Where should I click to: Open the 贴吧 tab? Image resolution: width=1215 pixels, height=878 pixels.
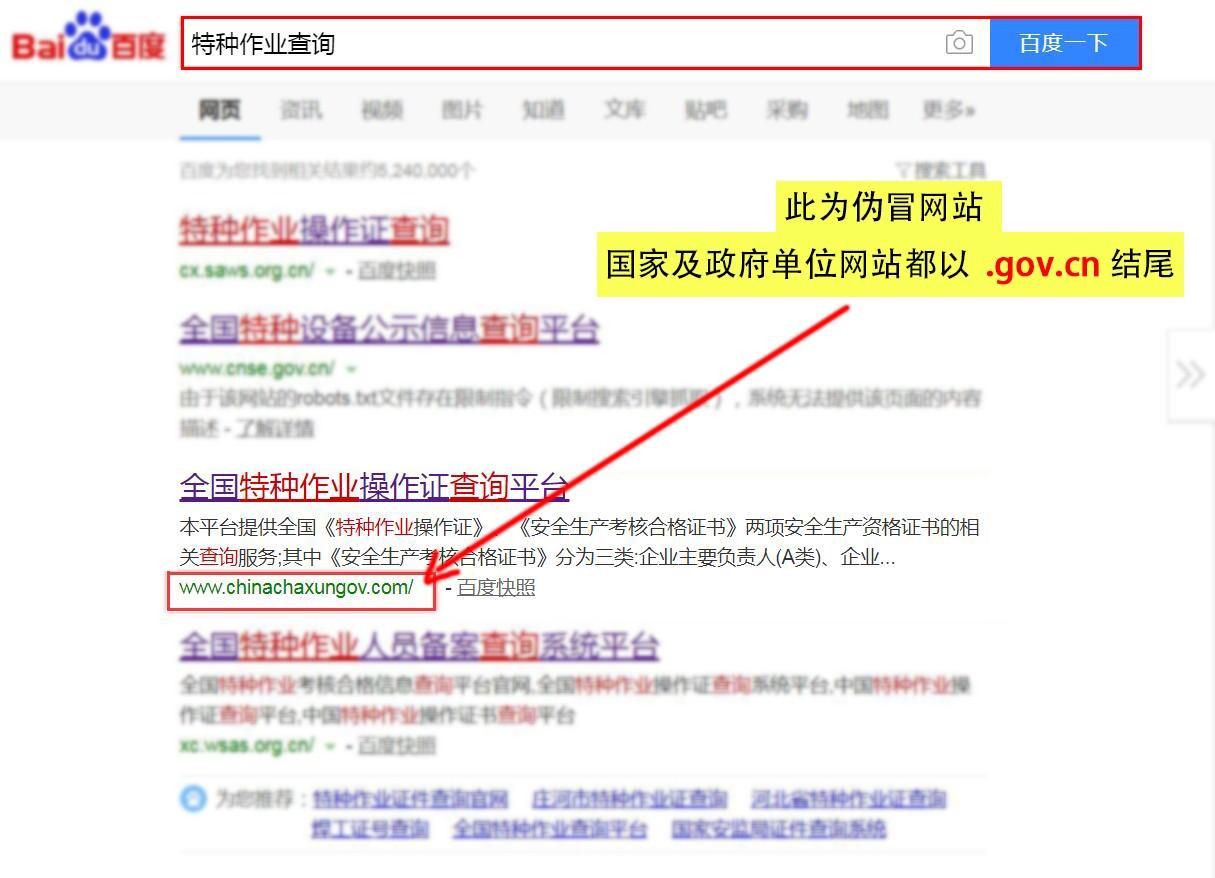pos(705,110)
